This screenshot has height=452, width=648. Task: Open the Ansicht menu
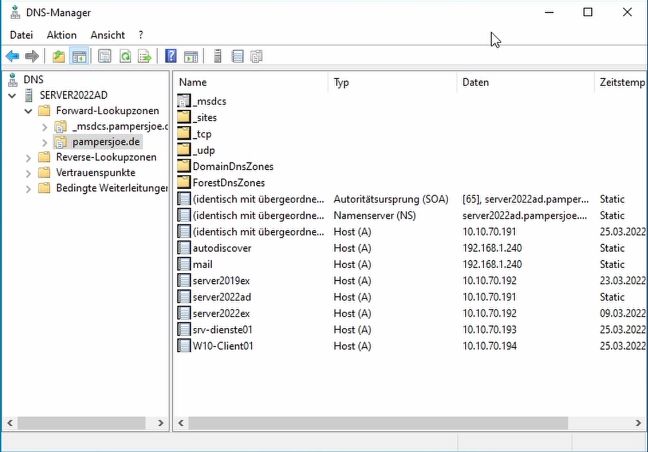pyautogui.click(x=107, y=35)
